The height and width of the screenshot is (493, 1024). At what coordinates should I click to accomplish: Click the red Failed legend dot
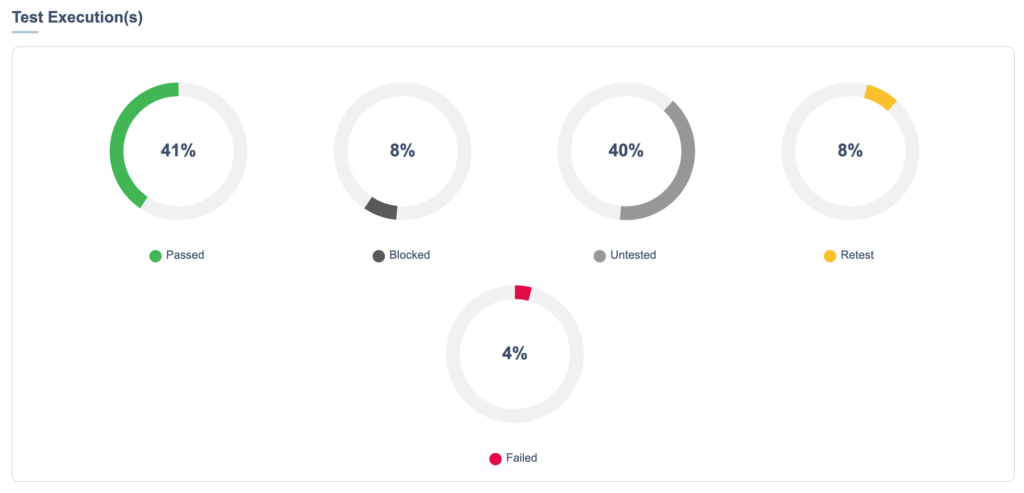tap(495, 459)
